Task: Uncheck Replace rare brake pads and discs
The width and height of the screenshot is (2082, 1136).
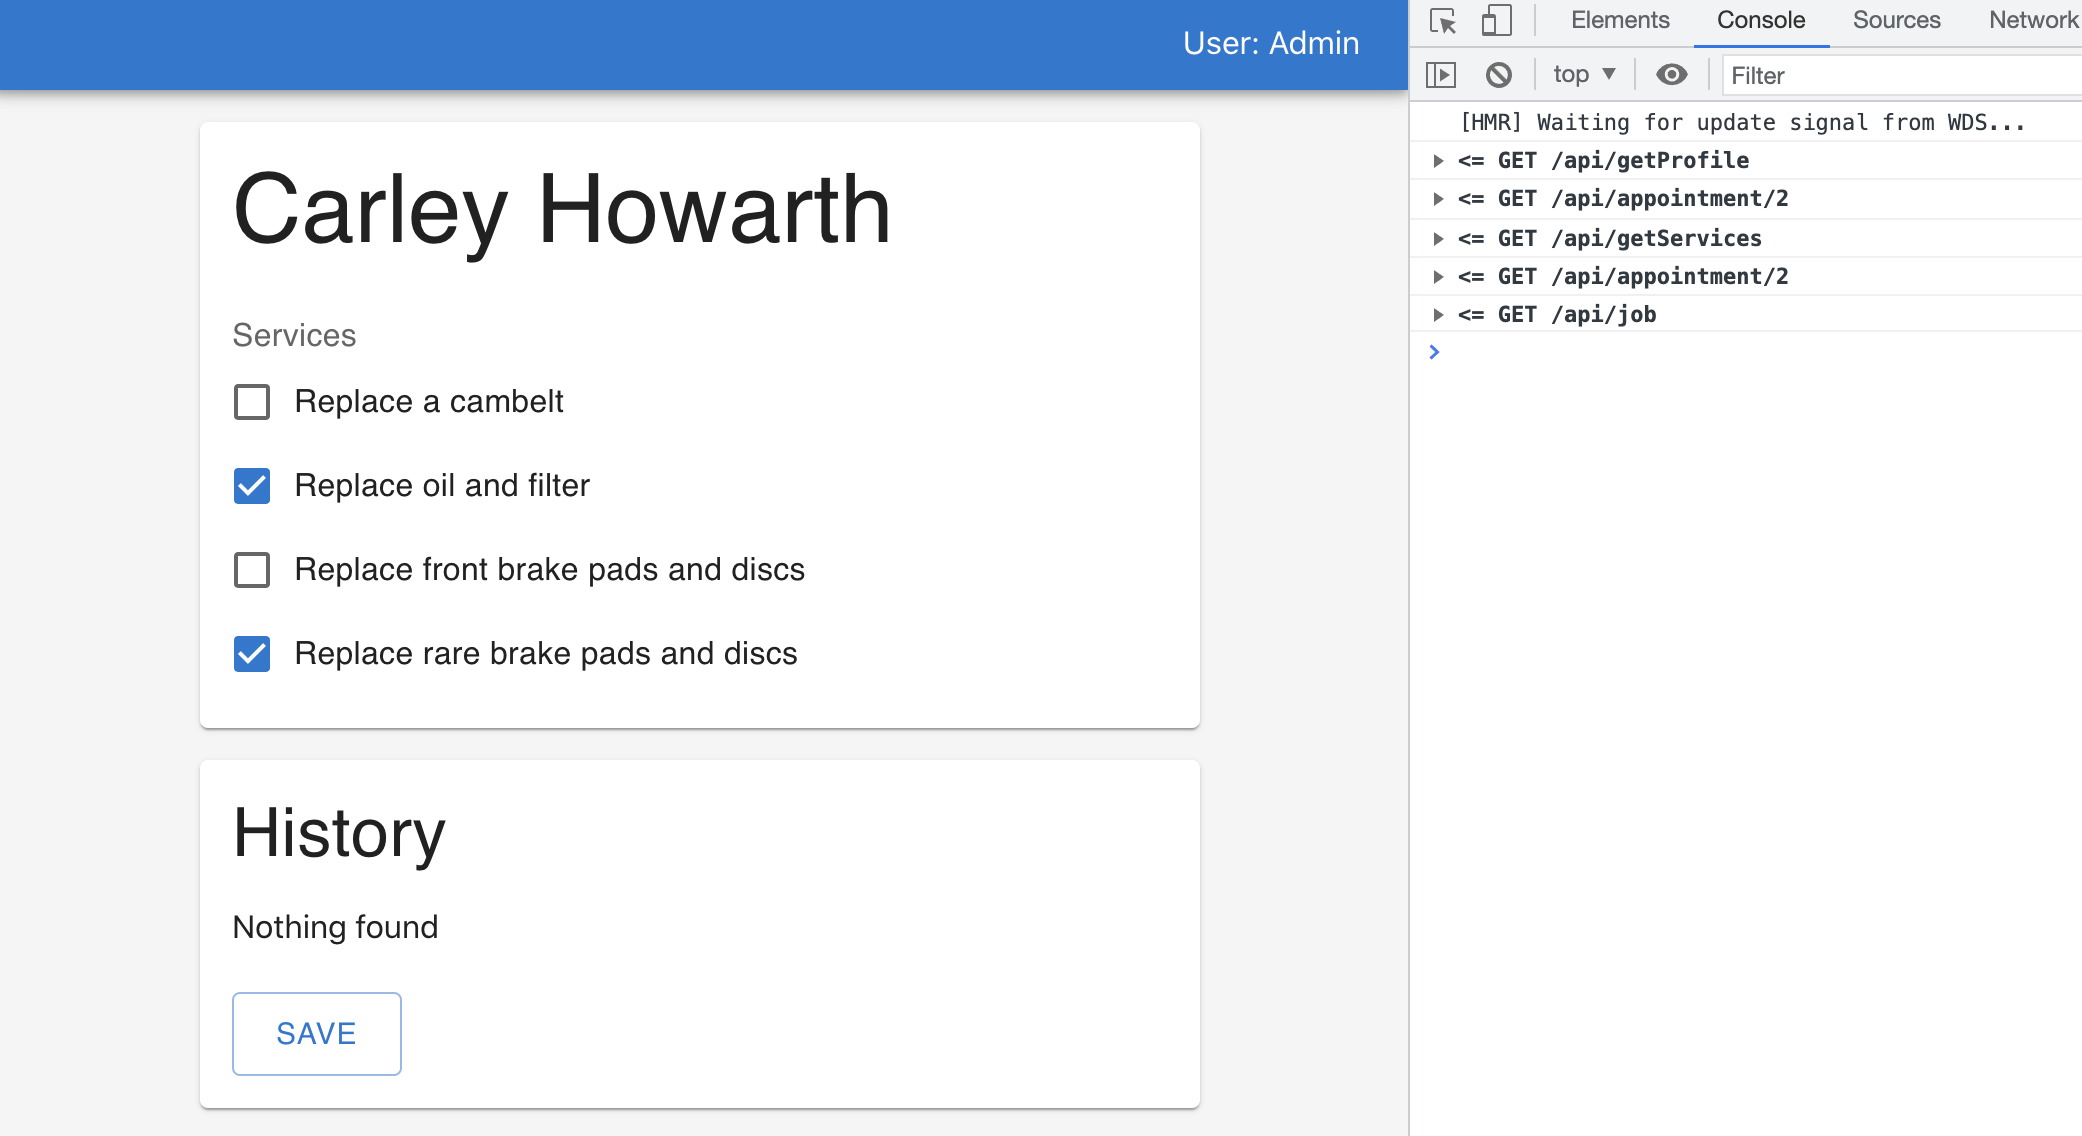Action: click(252, 654)
